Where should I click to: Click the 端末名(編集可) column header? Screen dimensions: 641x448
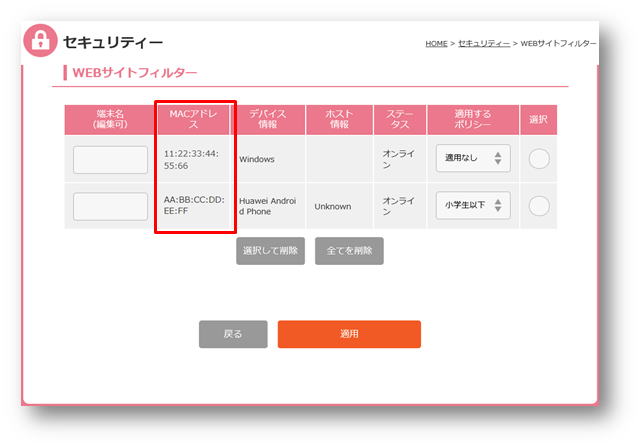click(110, 119)
